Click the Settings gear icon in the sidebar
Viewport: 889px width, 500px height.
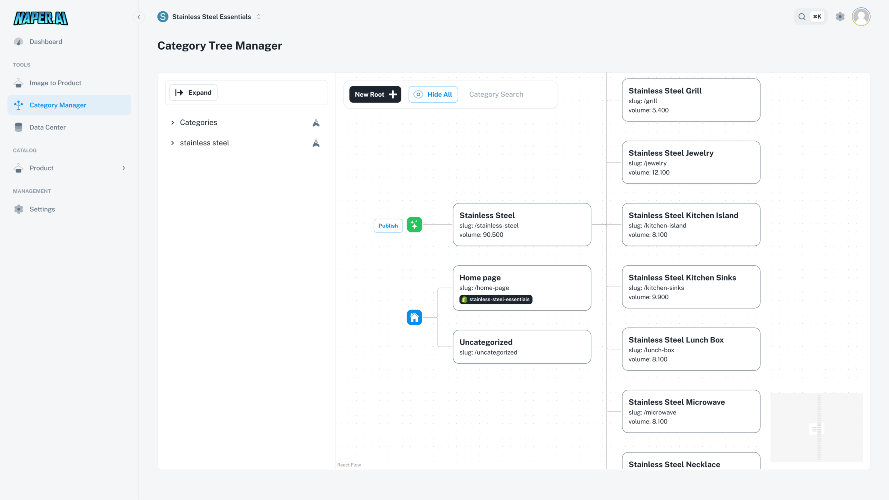tap(19, 209)
